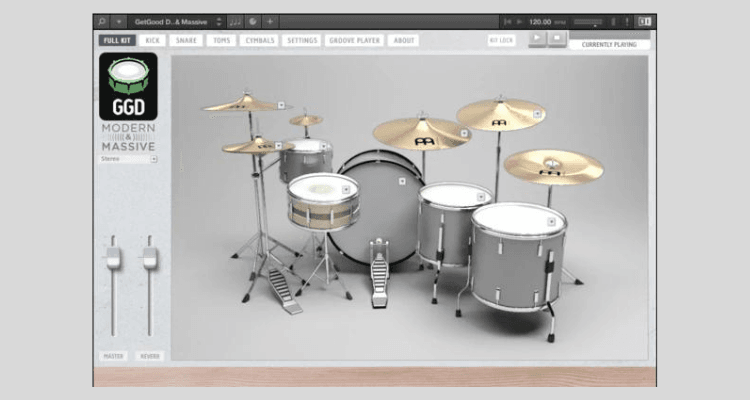This screenshot has height=400, width=750.
Task: Click the REVERB label button
Action: point(150,356)
